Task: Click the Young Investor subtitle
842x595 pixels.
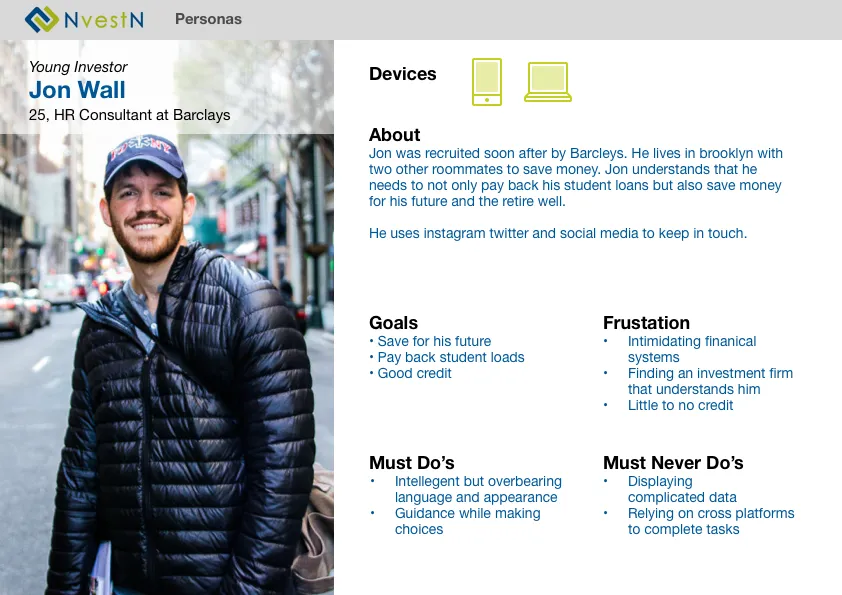Action: [x=78, y=67]
